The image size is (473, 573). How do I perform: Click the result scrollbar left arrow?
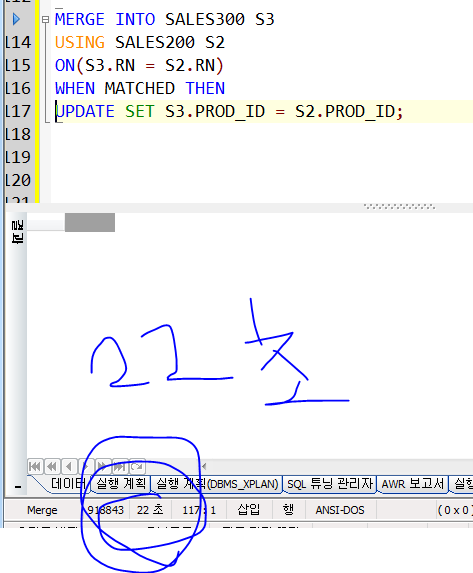point(204,466)
